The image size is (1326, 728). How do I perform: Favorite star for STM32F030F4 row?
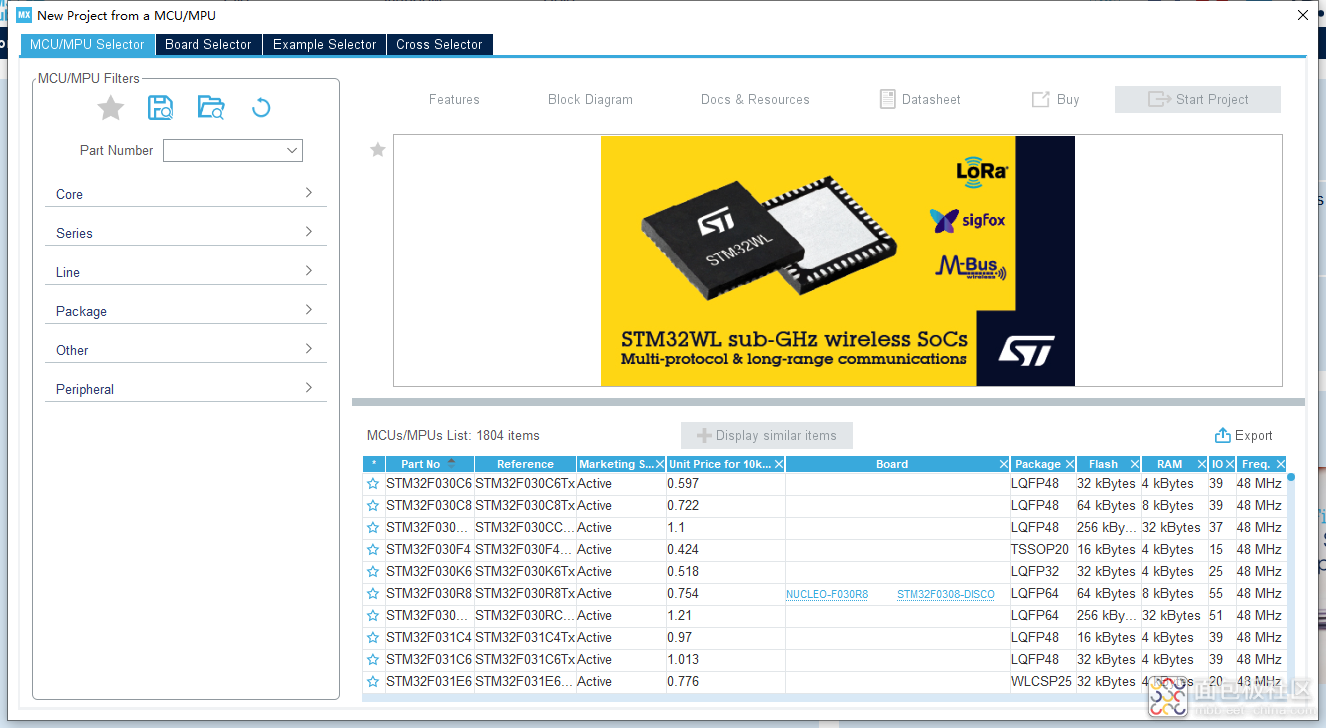373,550
